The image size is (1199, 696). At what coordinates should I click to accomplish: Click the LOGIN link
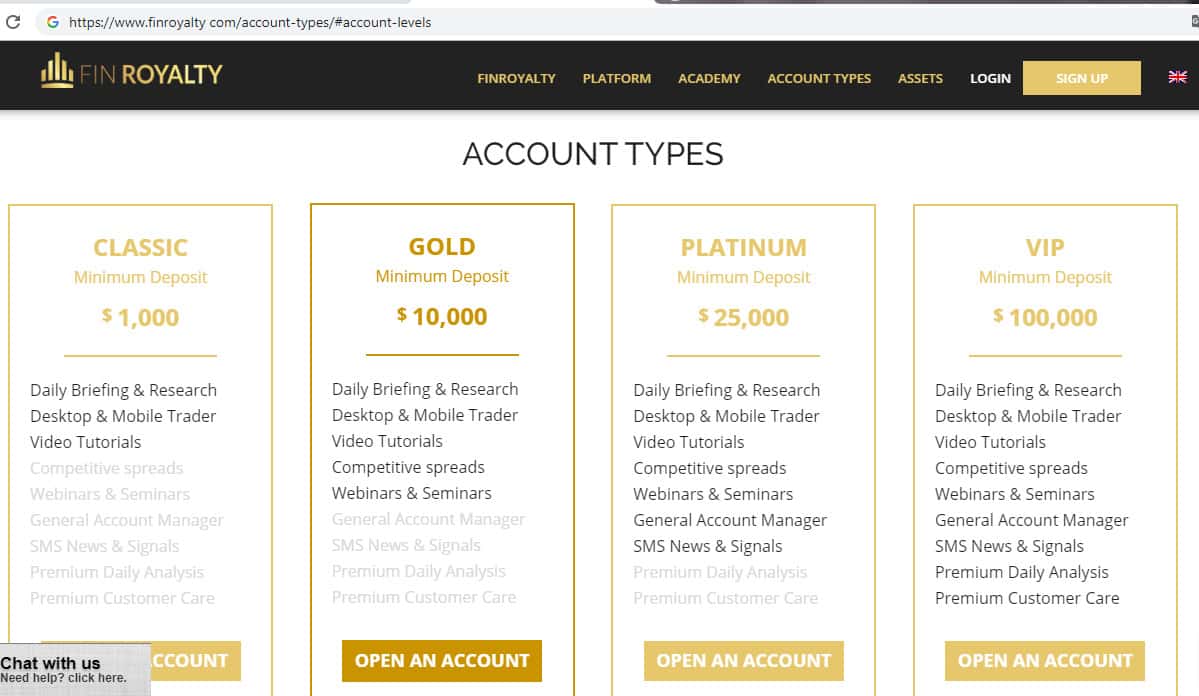point(990,78)
